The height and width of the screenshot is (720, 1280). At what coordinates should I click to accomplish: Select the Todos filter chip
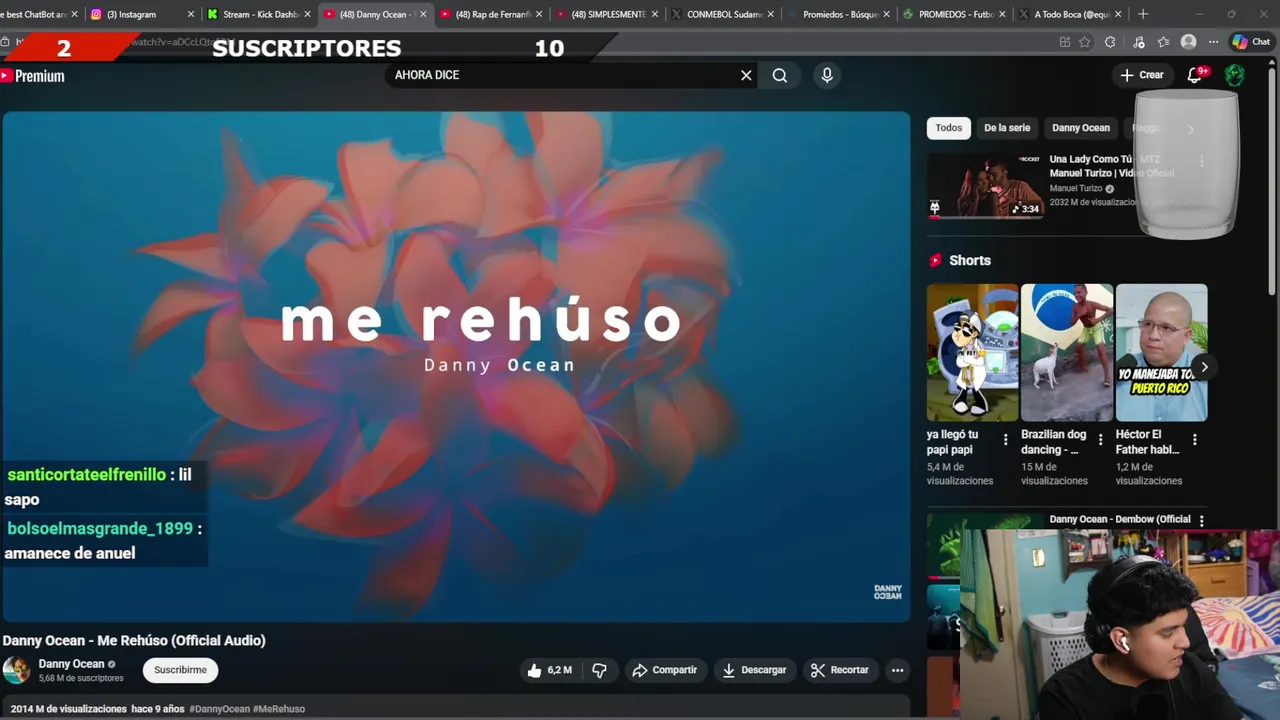[x=949, y=128]
